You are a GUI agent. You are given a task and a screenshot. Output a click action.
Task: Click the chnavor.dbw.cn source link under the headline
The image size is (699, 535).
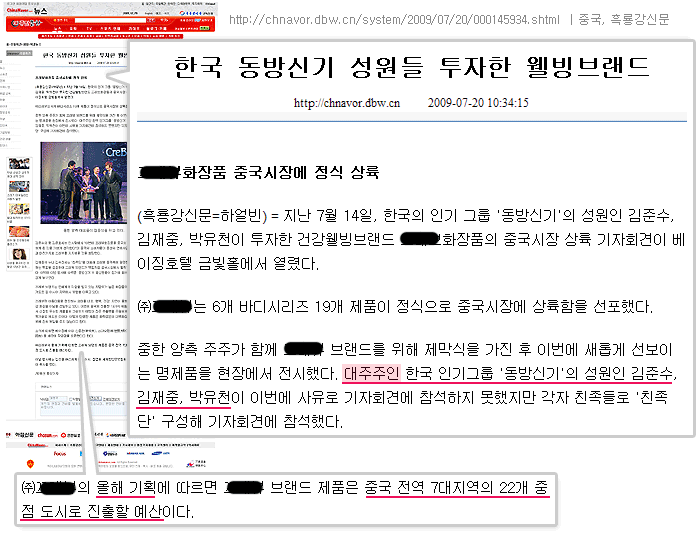click(347, 102)
